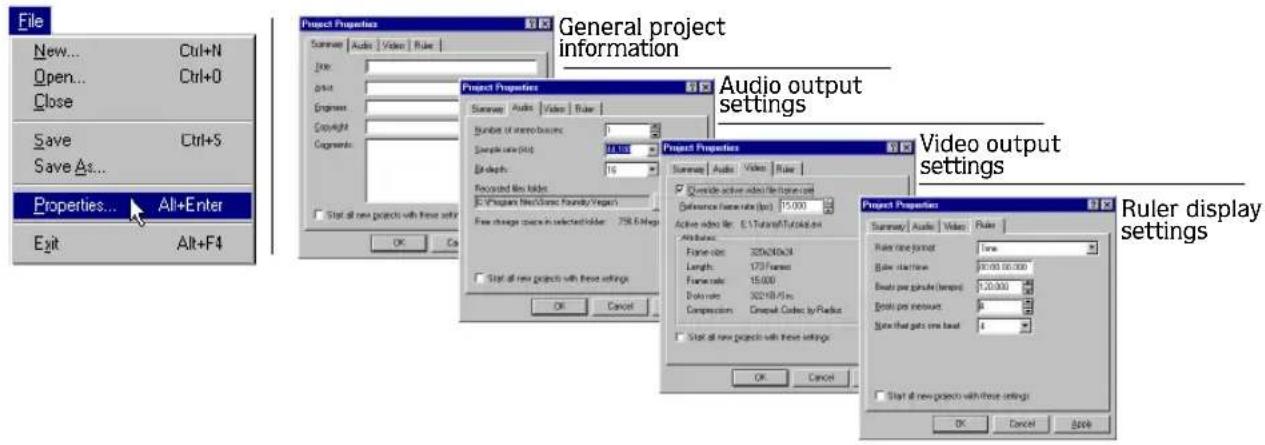Screen dimensions: 1265x445
Task: Click Apply in the Ruler dialog
Action: click(1080, 423)
